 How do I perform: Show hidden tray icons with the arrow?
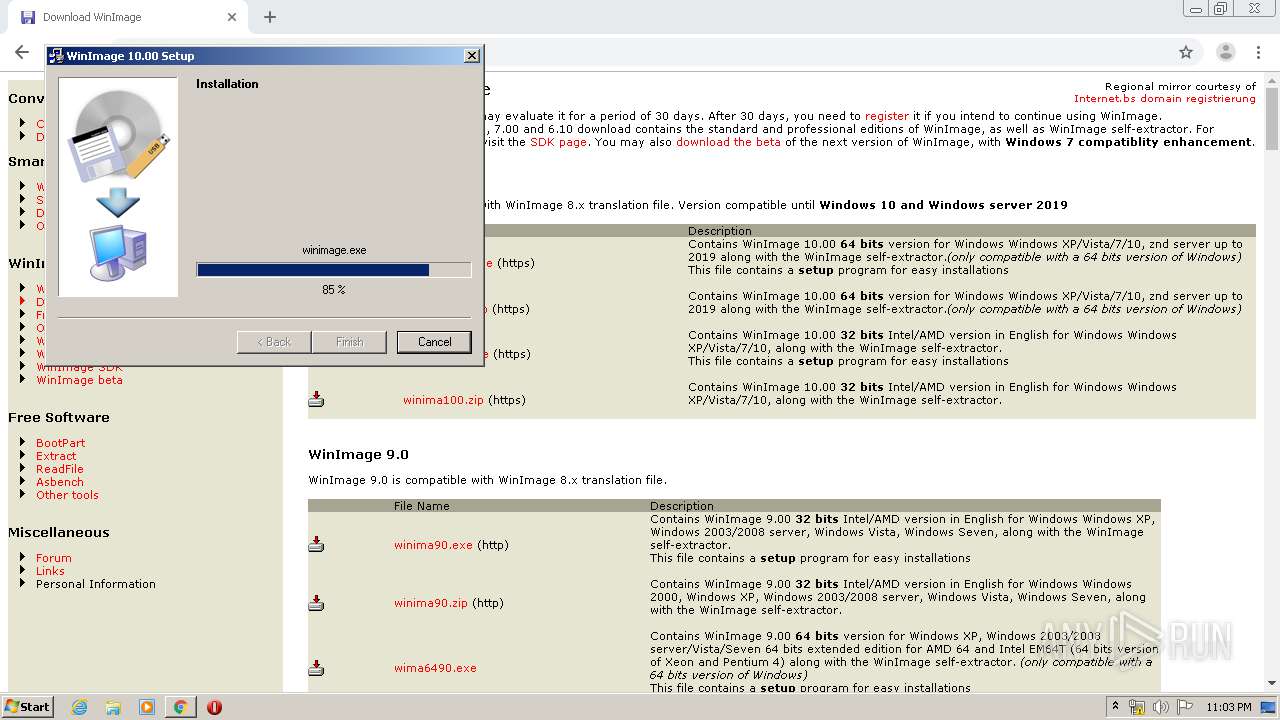[x=1115, y=707]
